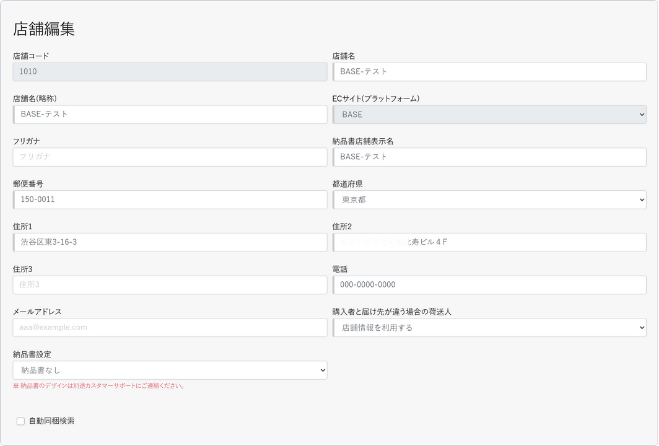Open the 荷送人 dropdown showing 店舗情報を利用する
Screen dimensions: 659x446
pyautogui.click(x=489, y=327)
